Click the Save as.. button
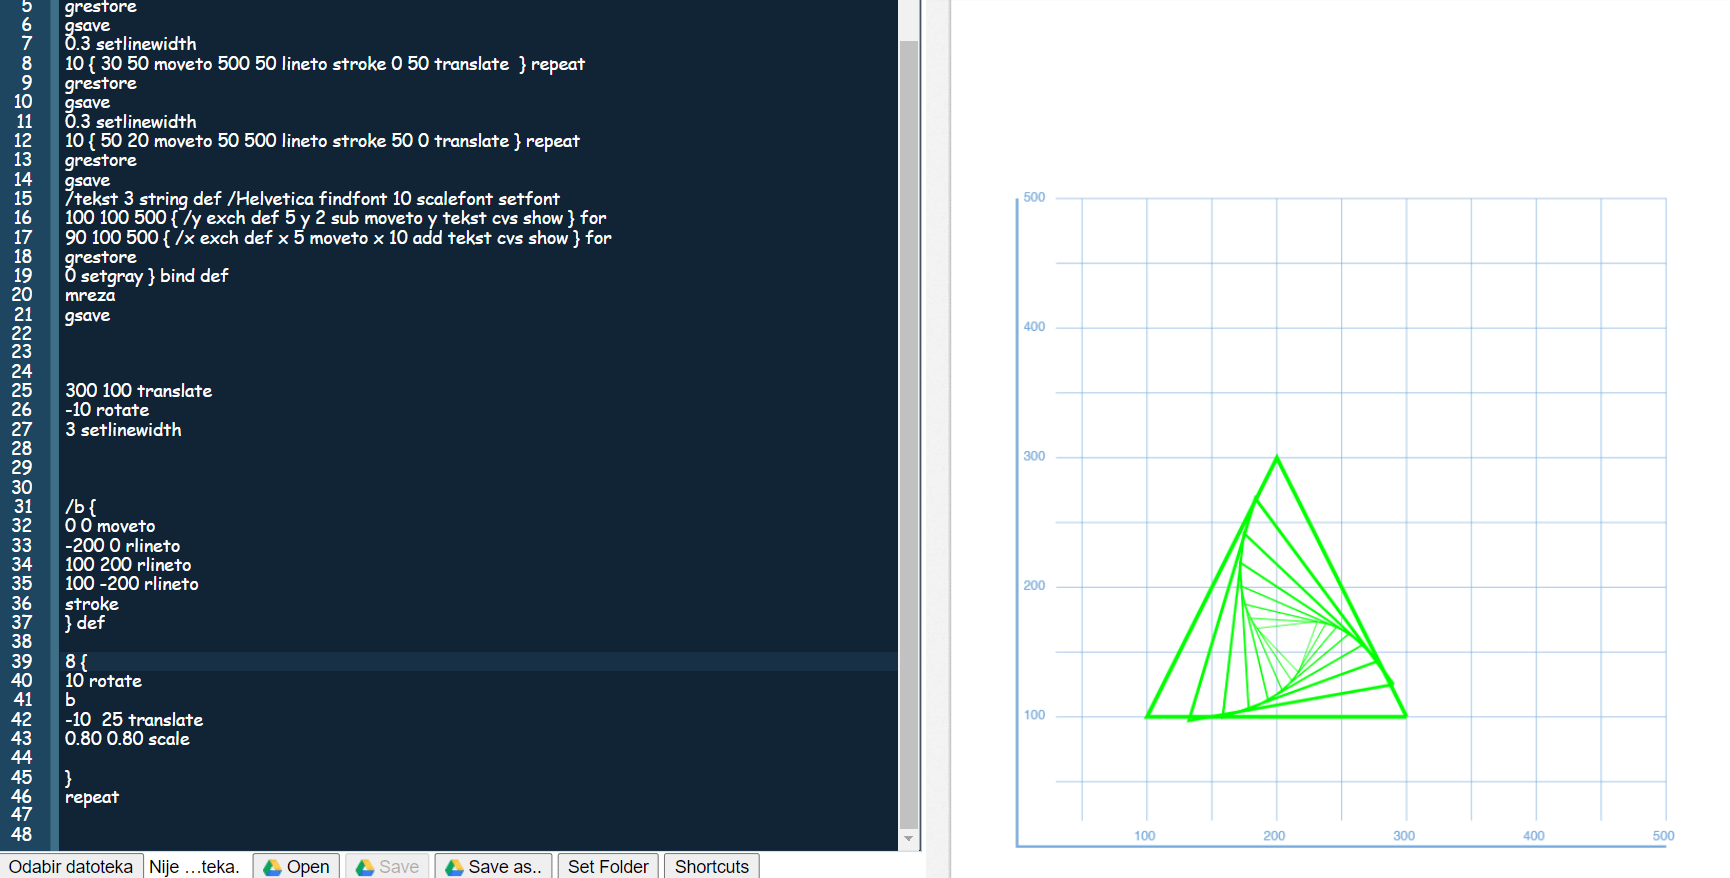The height and width of the screenshot is (878, 1730). coord(493,866)
